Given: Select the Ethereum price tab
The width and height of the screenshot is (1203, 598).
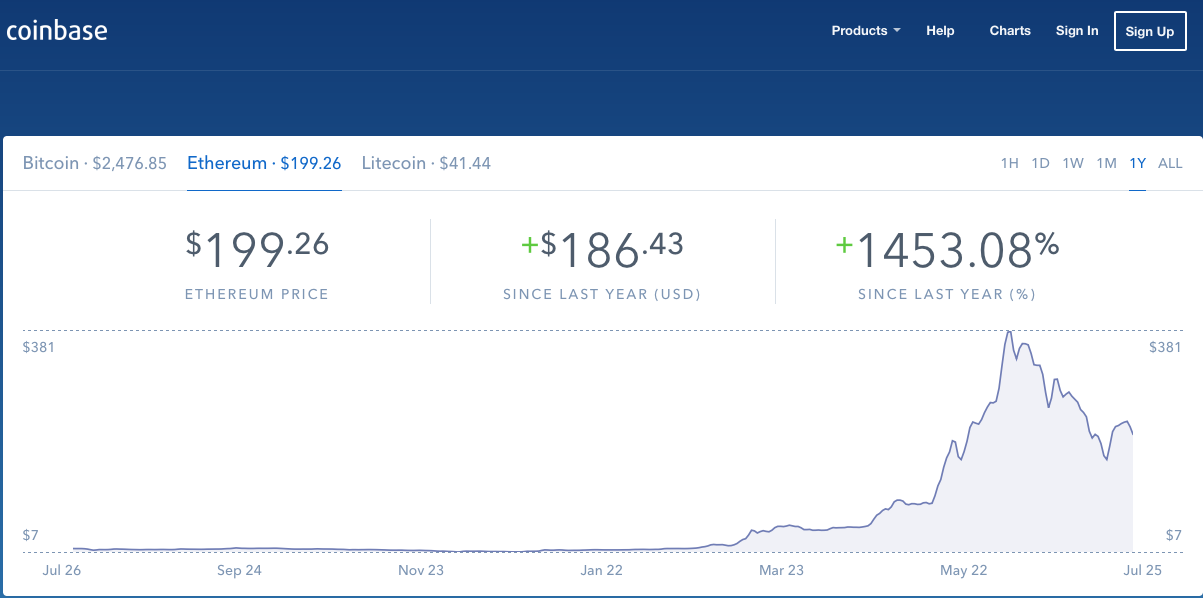Looking at the screenshot, I should pos(264,163).
